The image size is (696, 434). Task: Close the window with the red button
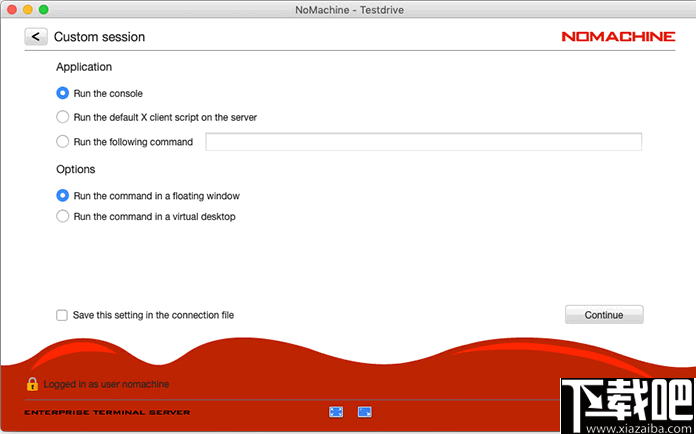tap(12, 9)
